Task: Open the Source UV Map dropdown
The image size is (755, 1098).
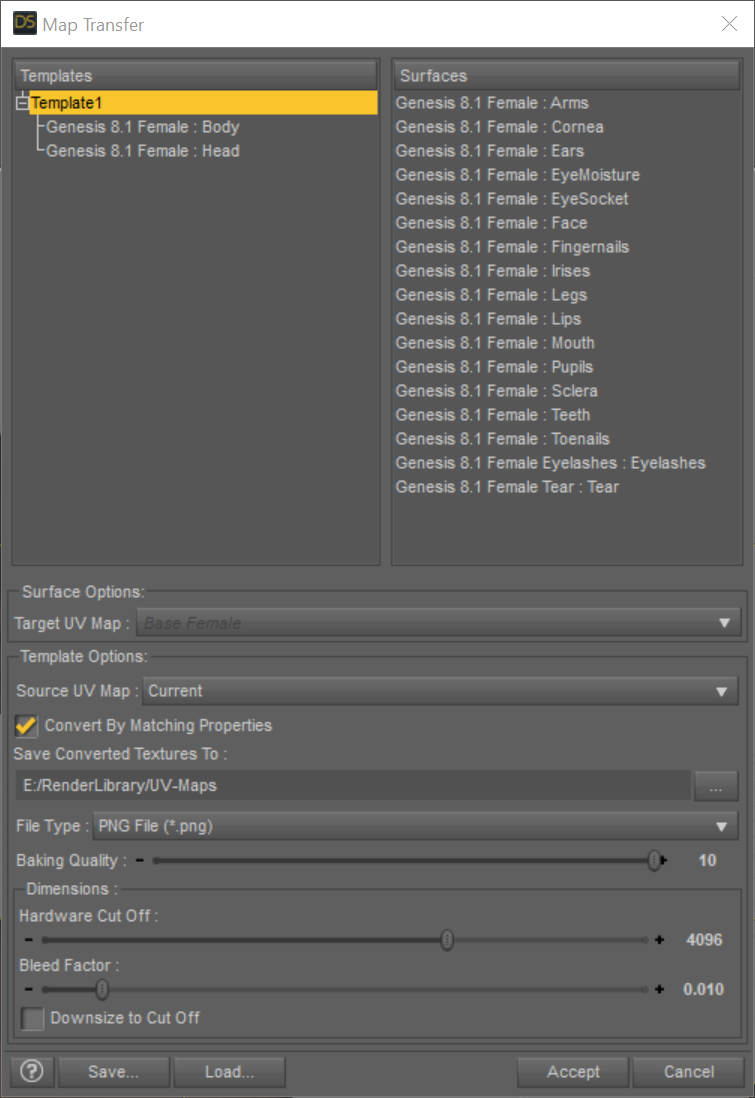Action: [440, 691]
